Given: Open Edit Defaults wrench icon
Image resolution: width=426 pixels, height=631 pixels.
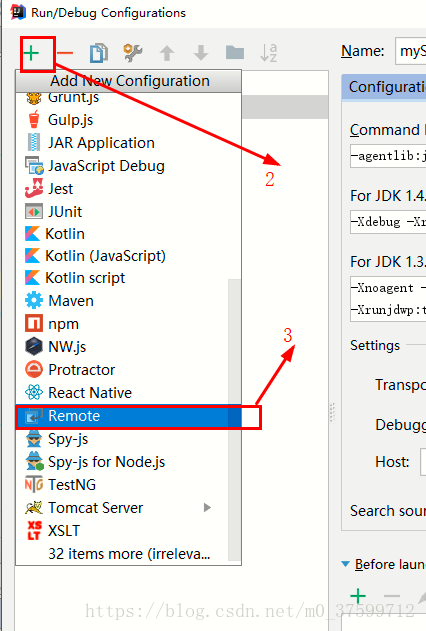Looking at the screenshot, I should 132,53.
